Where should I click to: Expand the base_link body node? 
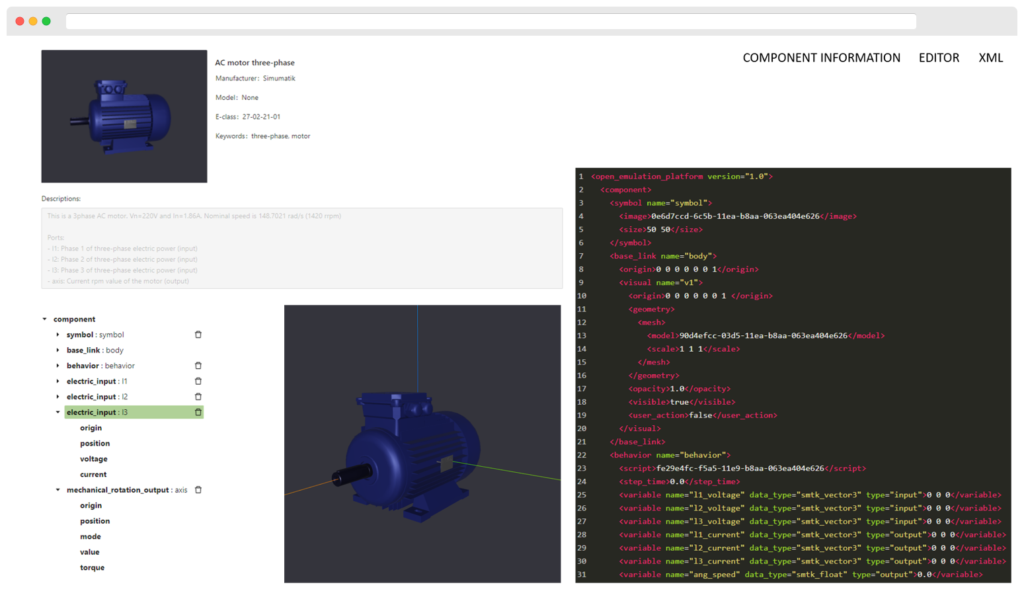pos(57,350)
